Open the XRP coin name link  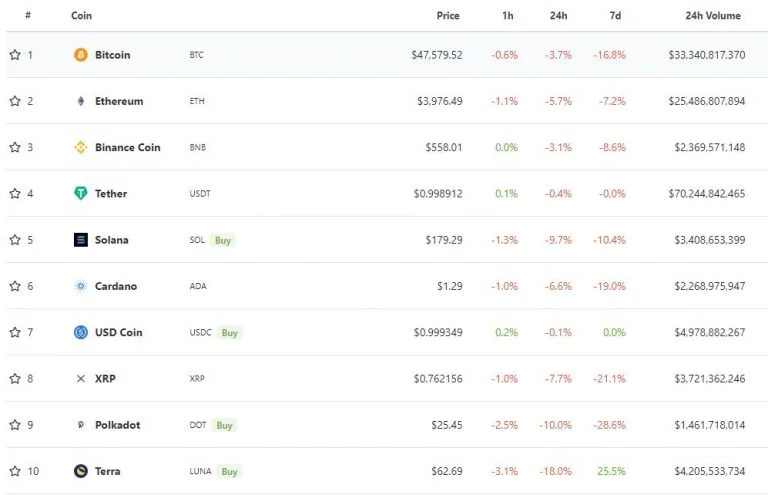(x=105, y=378)
